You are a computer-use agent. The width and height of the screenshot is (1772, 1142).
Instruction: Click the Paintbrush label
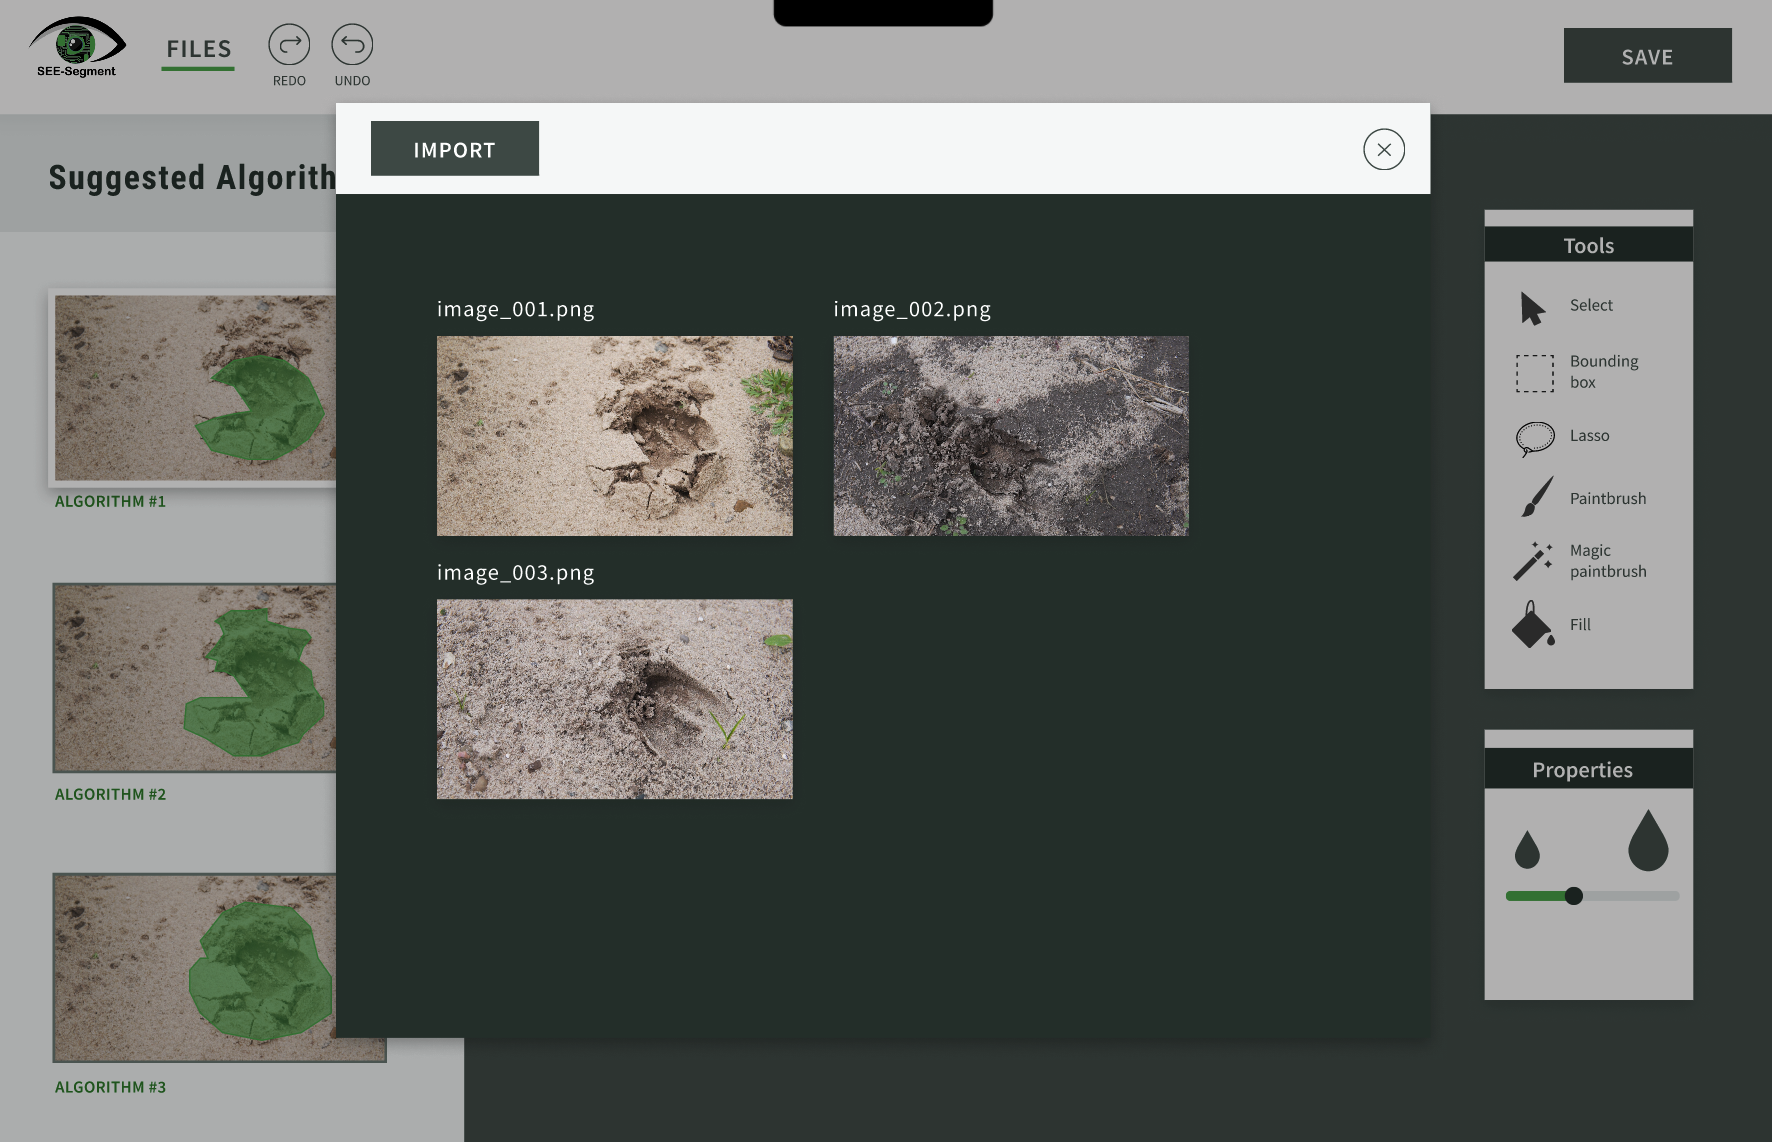point(1608,498)
